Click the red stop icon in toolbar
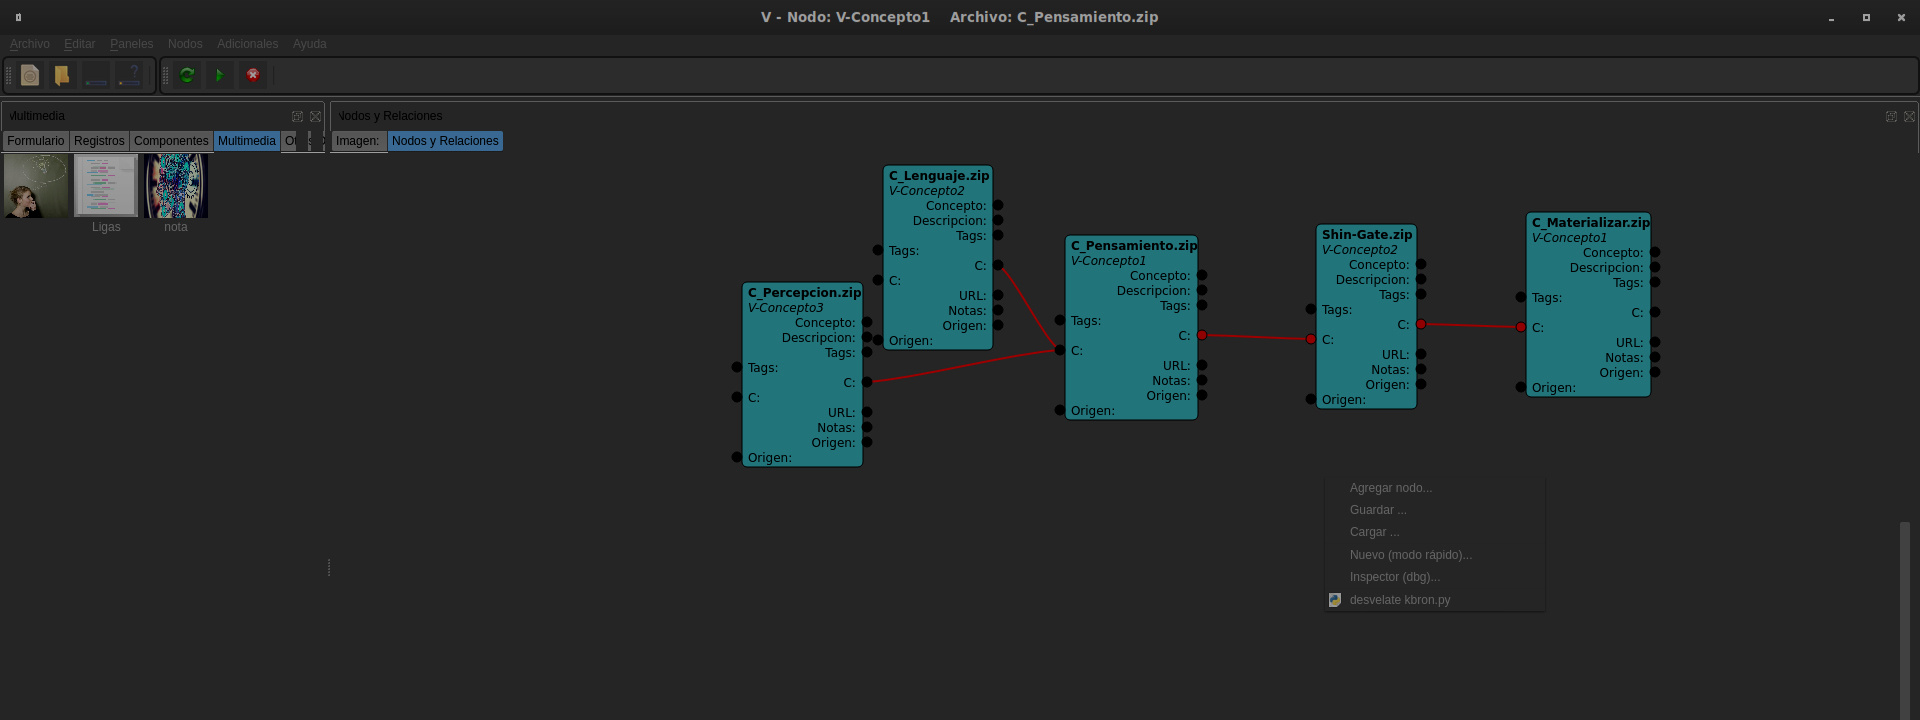Image resolution: width=1920 pixels, height=720 pixels. pos(253,75)
